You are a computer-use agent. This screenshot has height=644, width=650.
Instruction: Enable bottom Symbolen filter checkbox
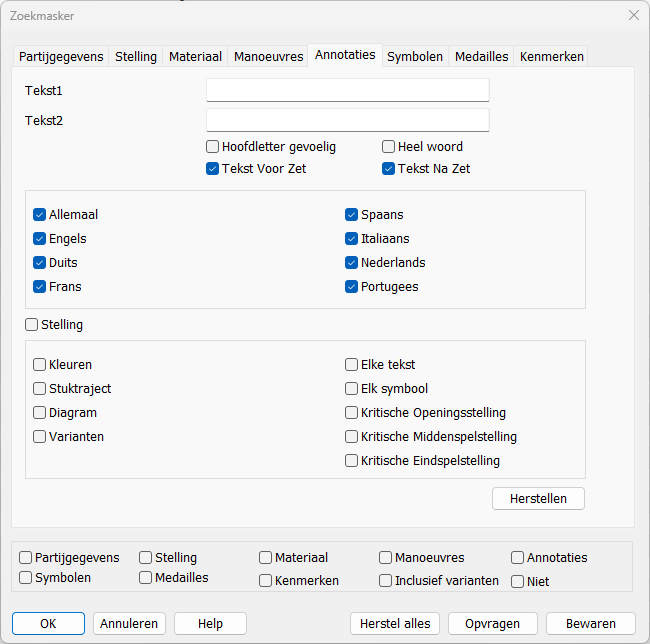click(26, 577)
